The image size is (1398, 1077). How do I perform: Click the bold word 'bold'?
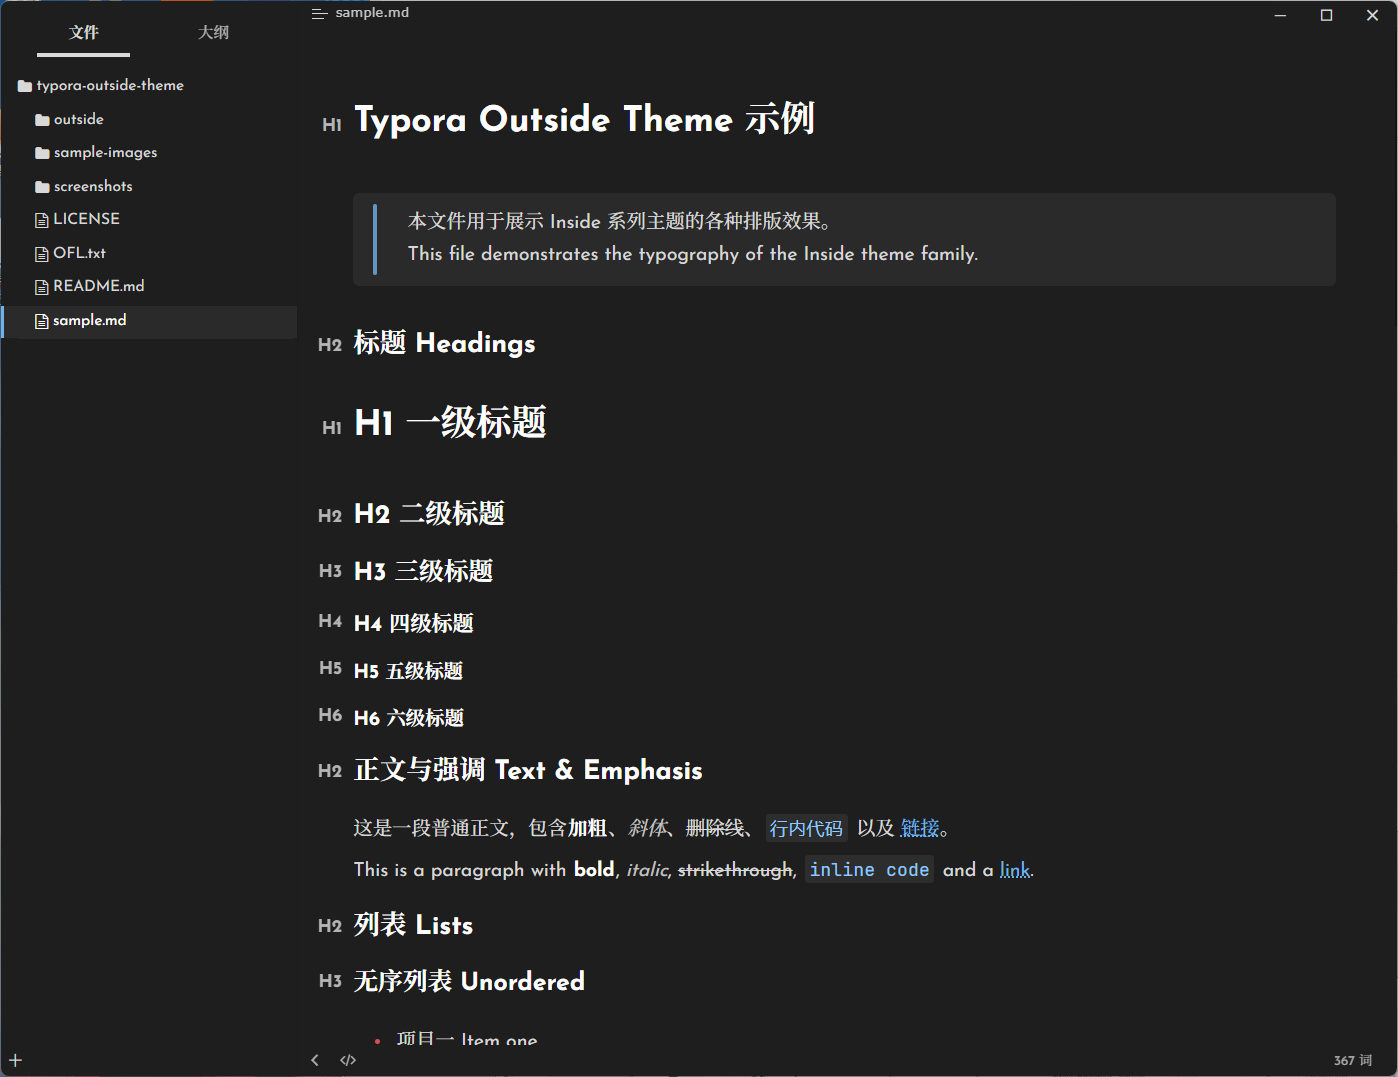(x=594, y=870)
